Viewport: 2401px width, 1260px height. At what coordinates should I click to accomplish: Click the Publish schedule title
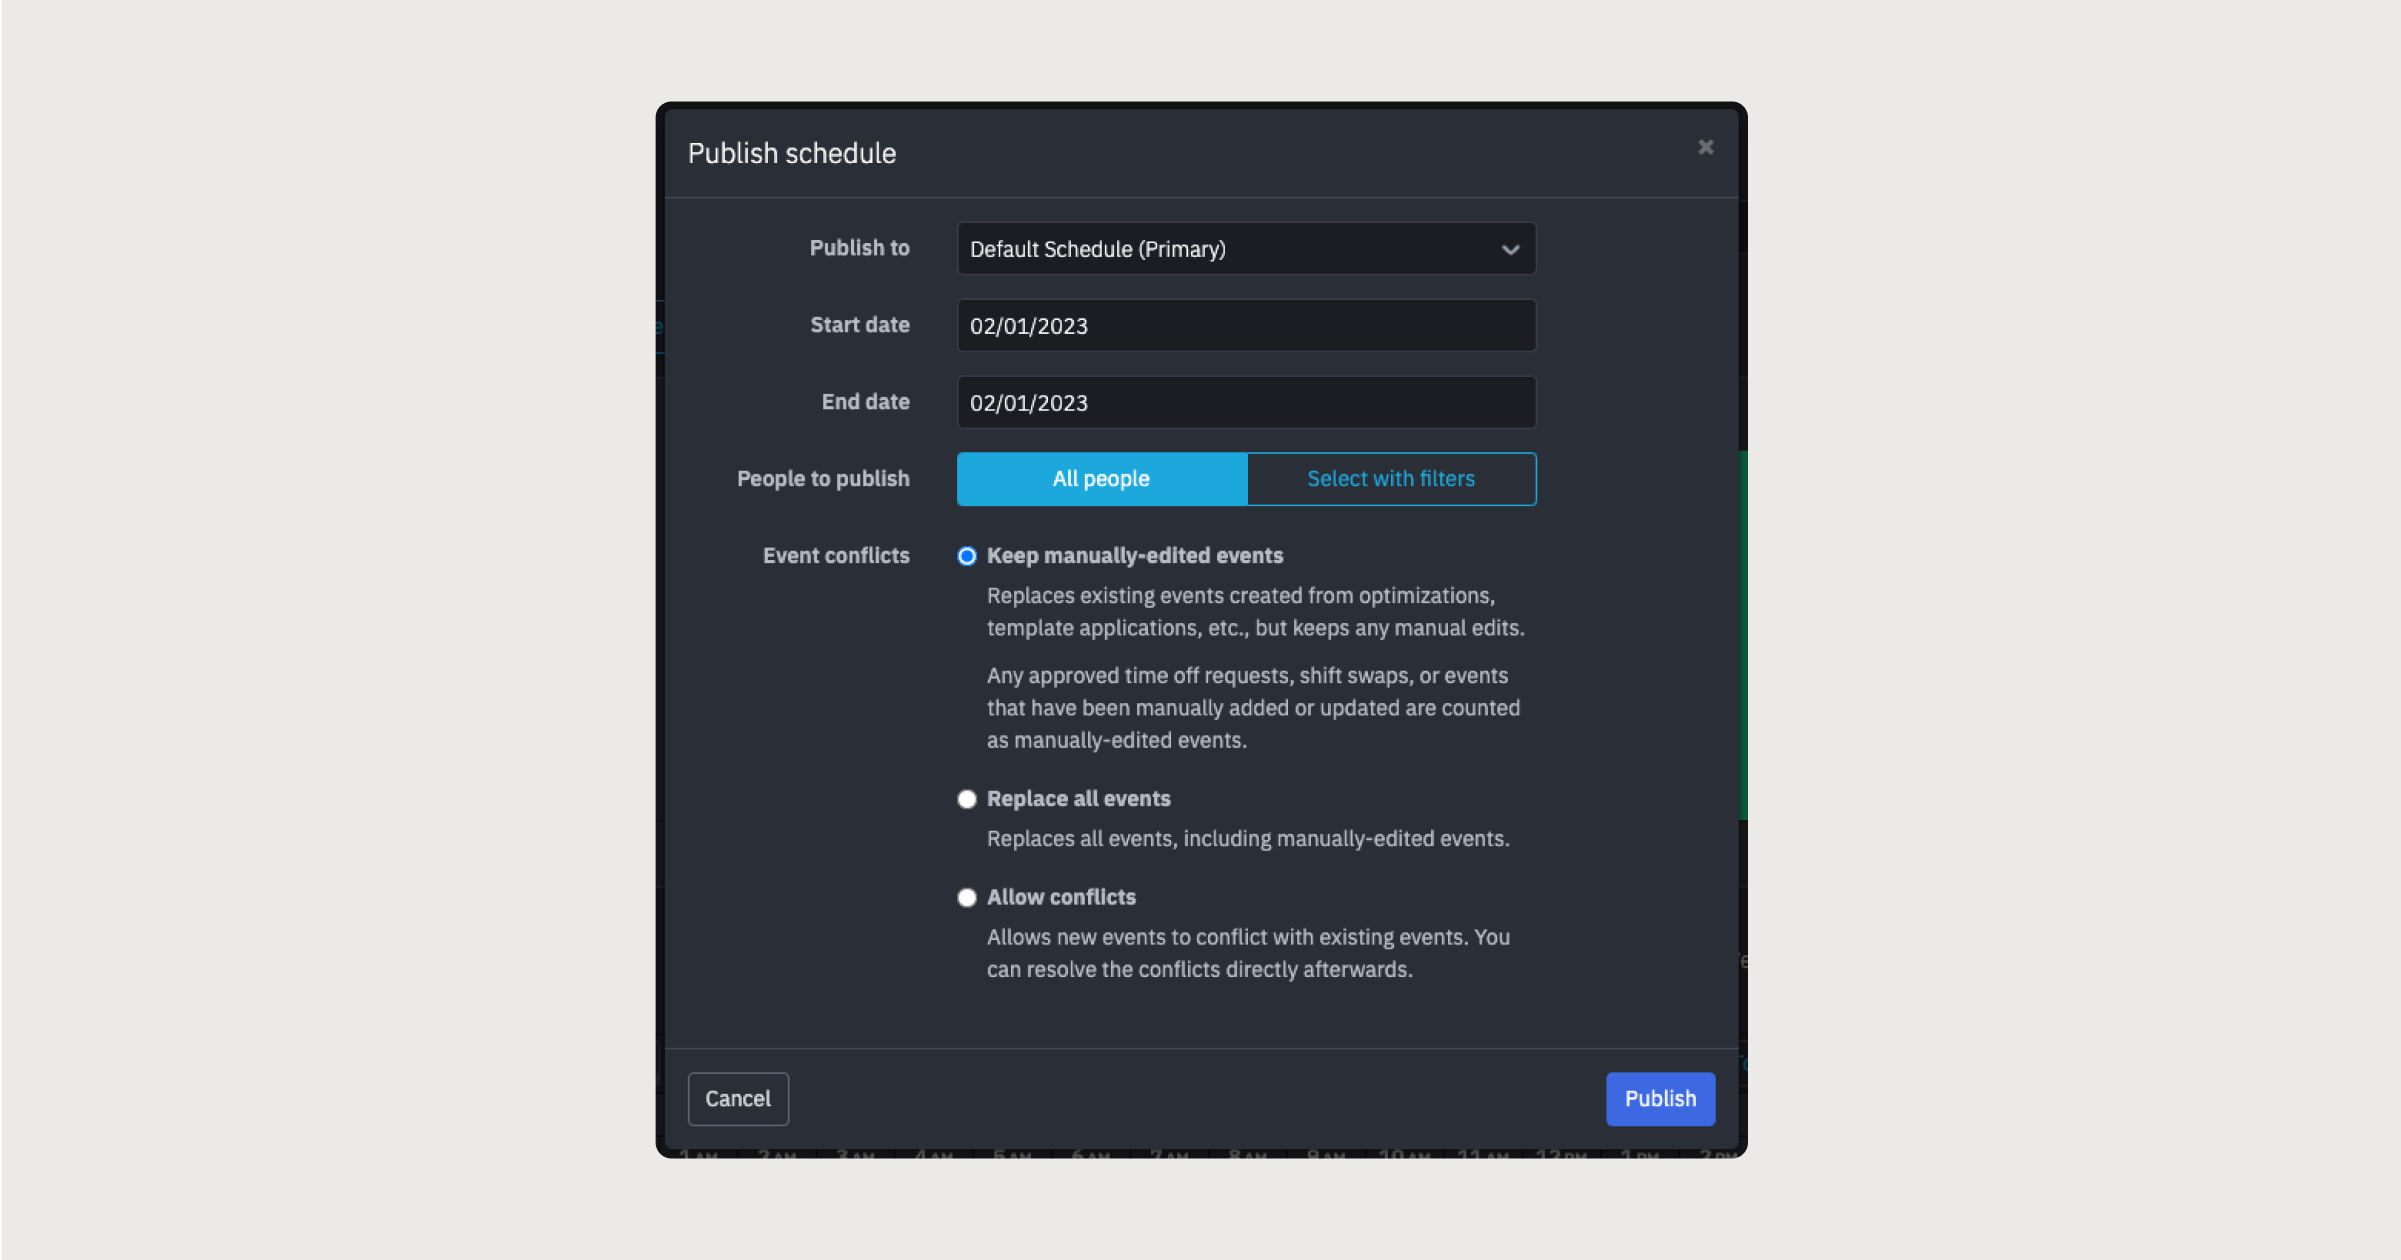coord(791,153)
